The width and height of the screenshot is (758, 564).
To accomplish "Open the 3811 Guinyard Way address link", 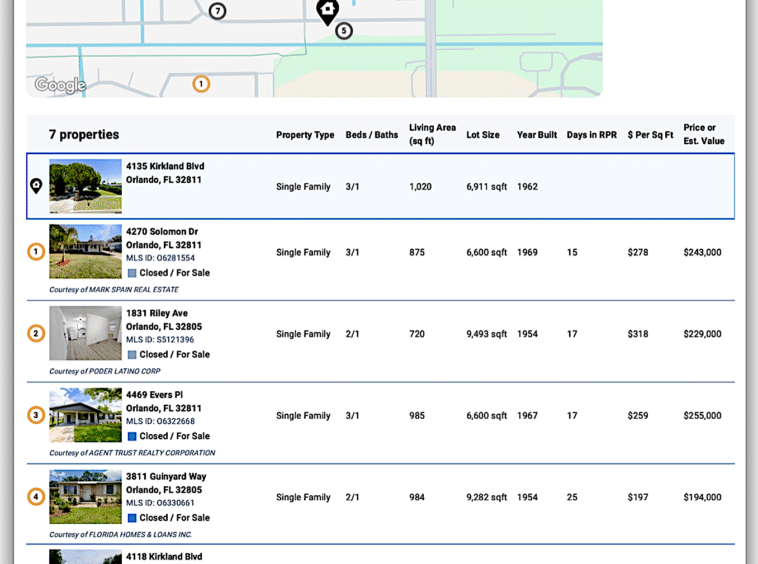I will click(x=166, y=477).
